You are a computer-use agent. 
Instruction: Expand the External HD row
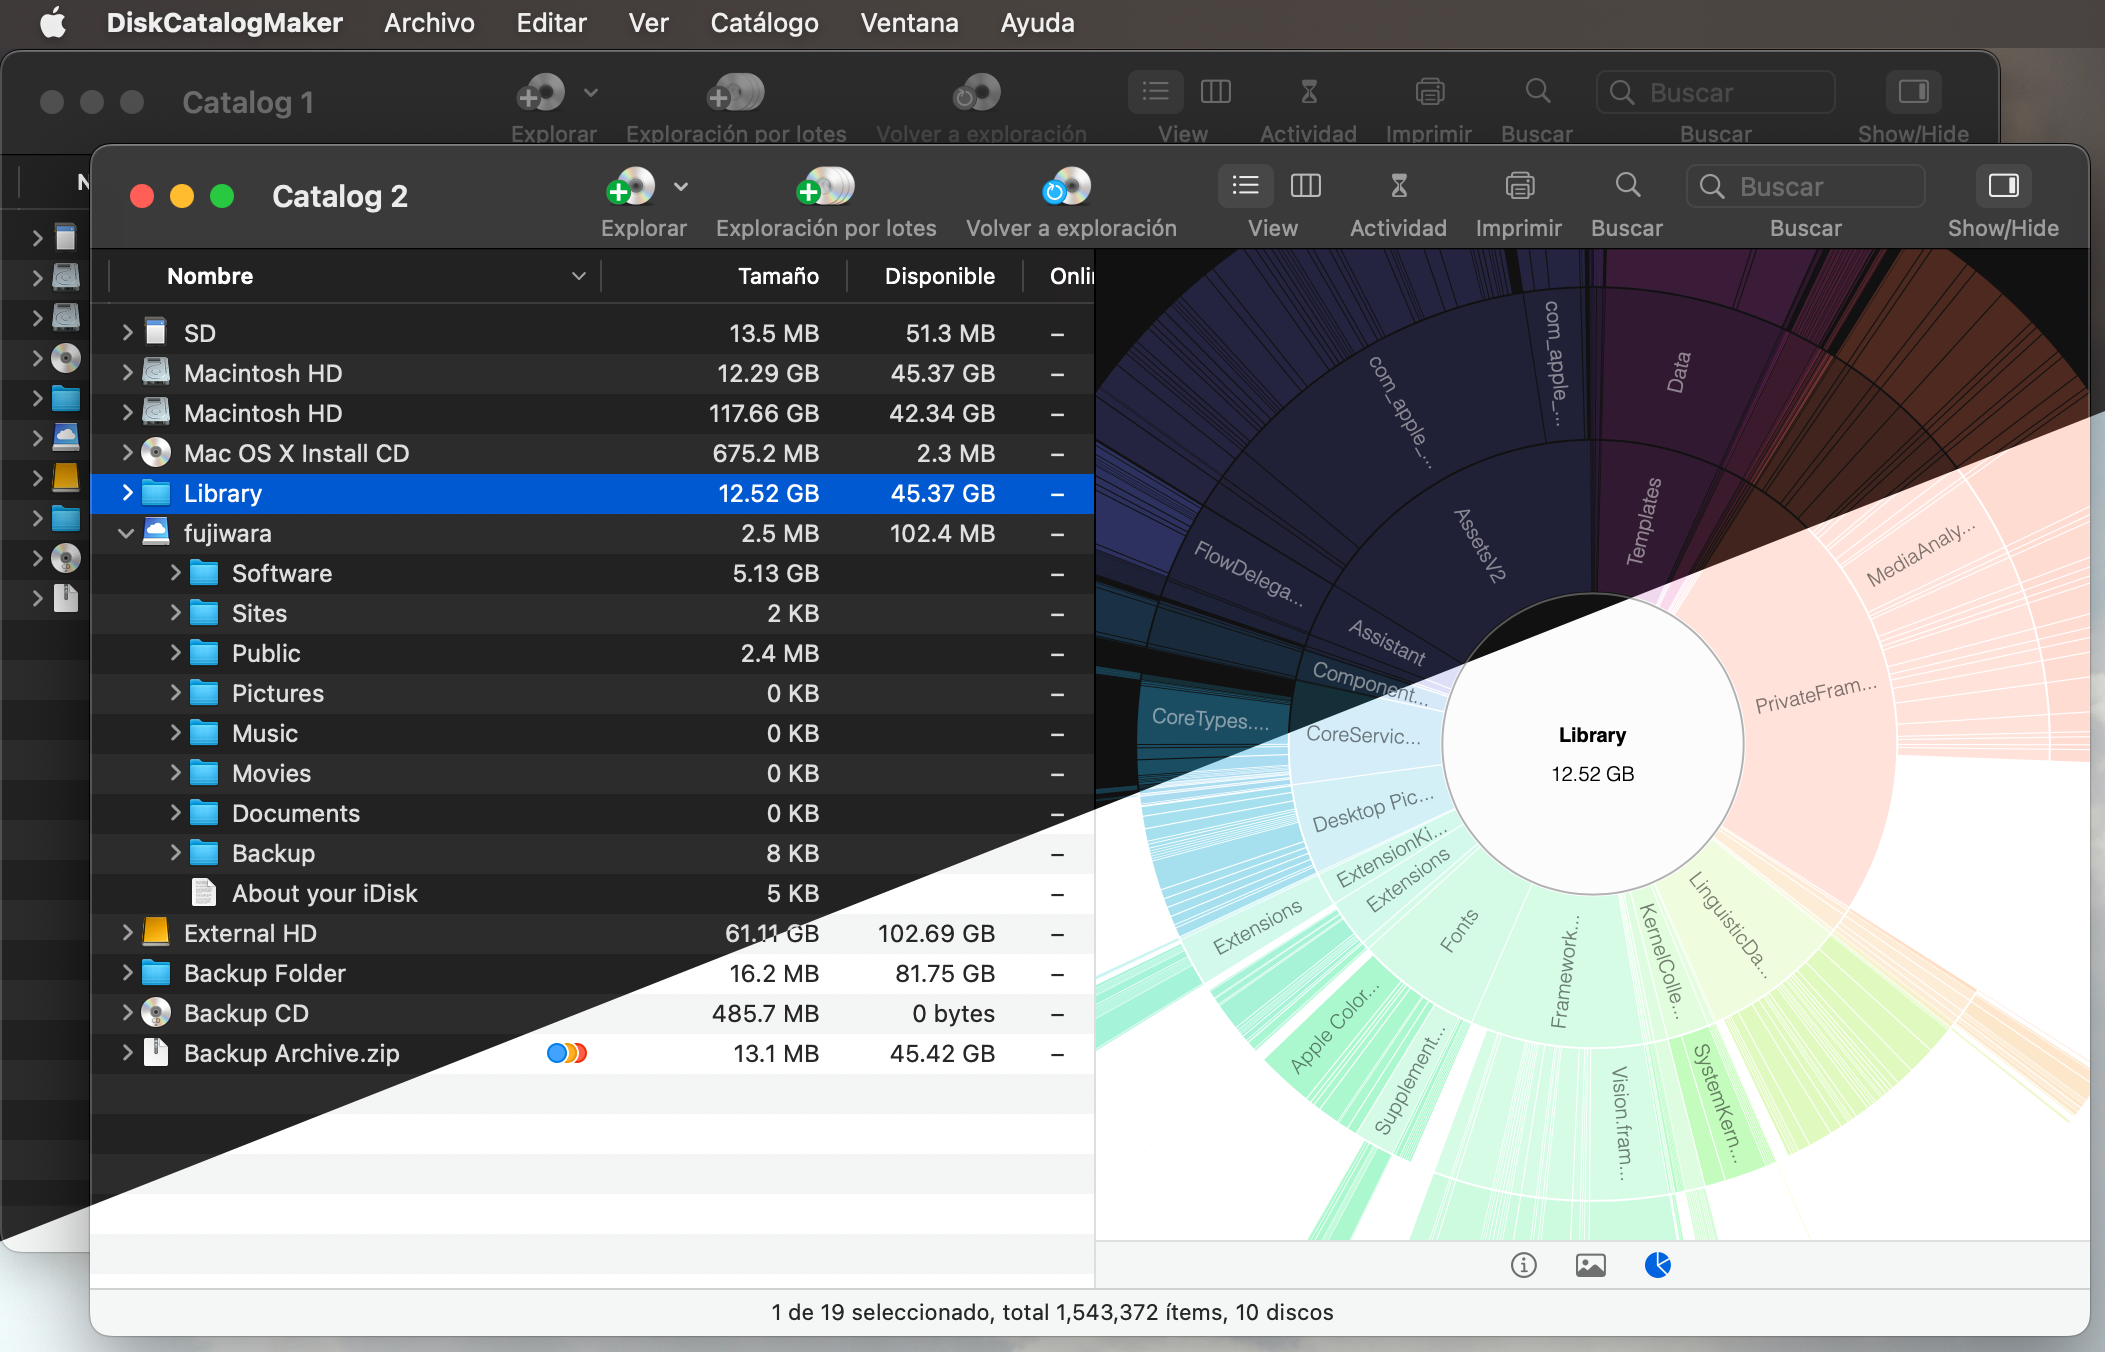click(127, 933)
